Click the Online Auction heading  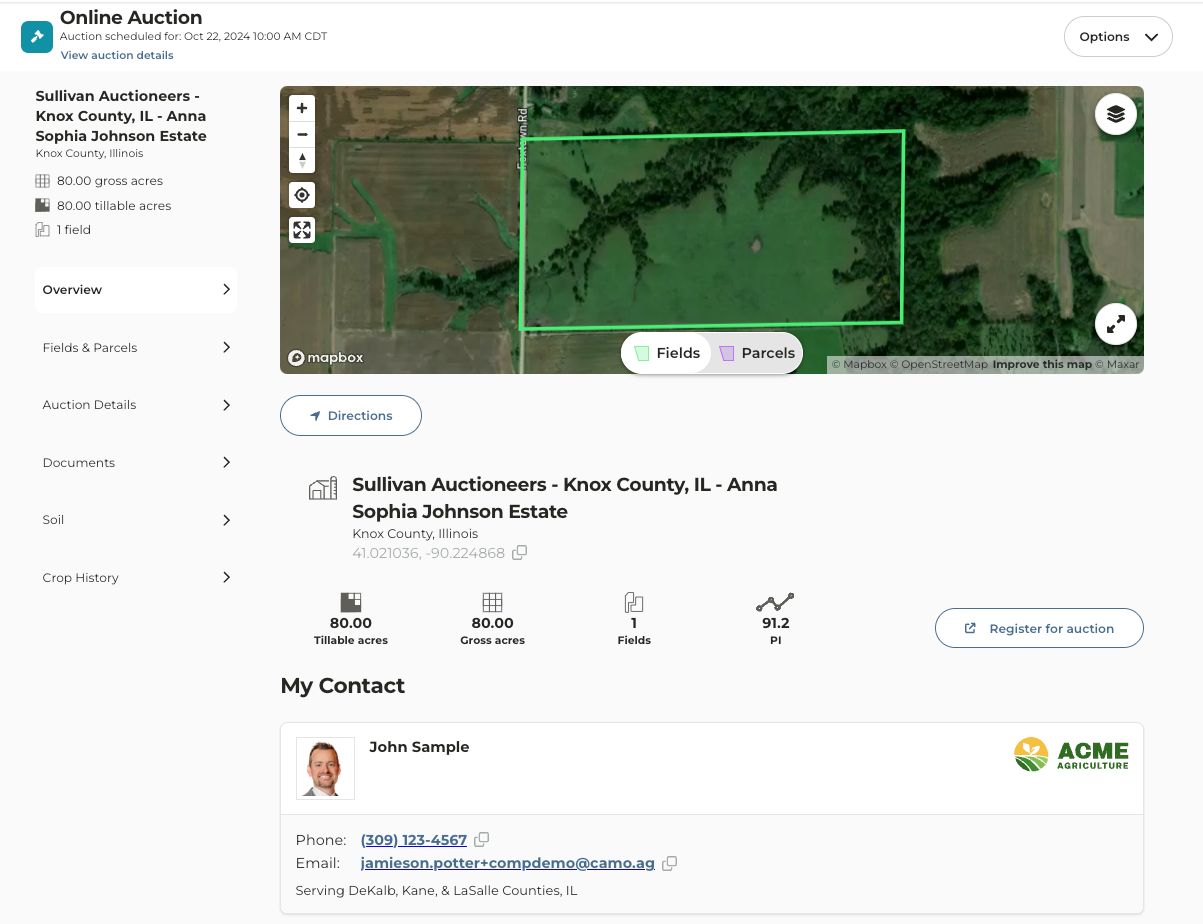(131, 17)
